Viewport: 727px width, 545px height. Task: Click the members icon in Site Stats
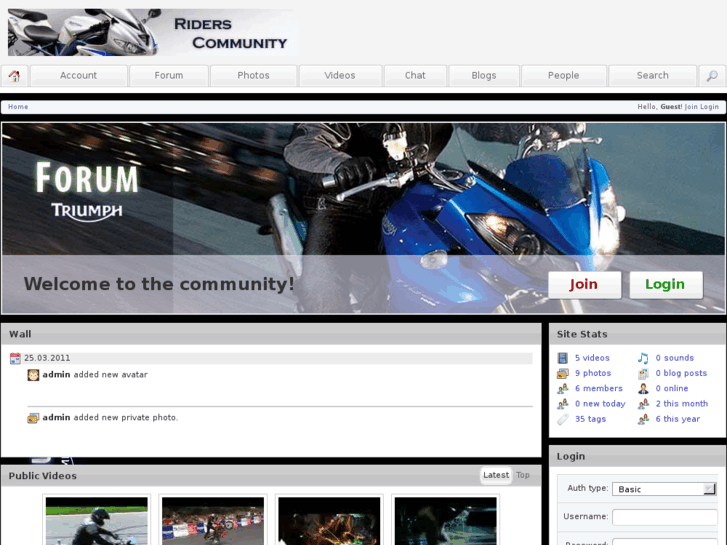tap(562, 389)
